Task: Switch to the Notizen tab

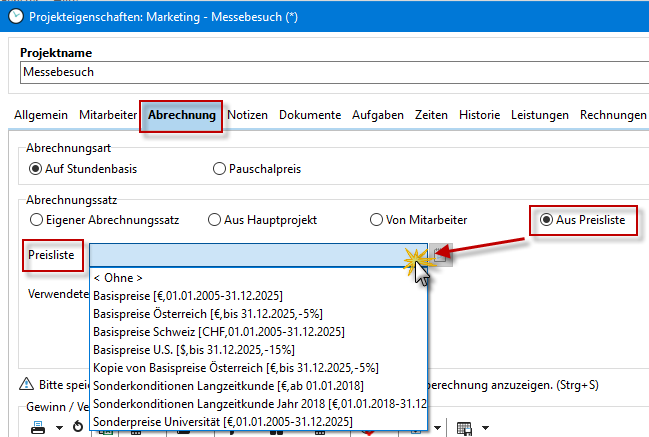Action: pos(247,115)
